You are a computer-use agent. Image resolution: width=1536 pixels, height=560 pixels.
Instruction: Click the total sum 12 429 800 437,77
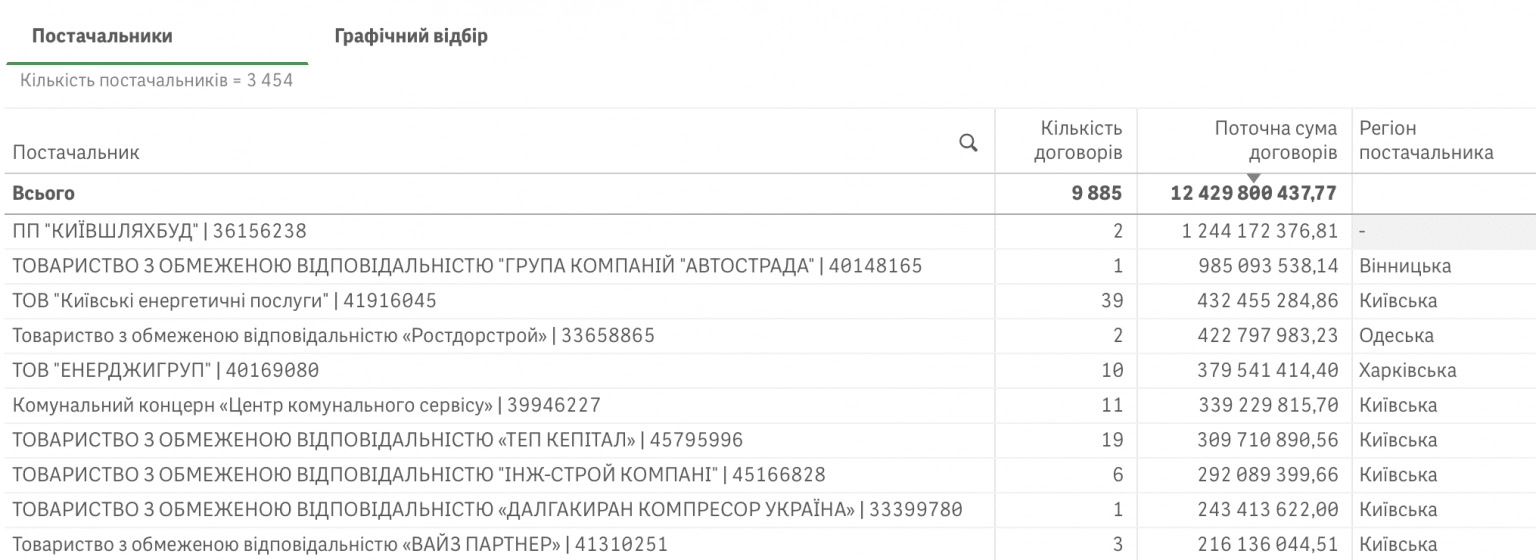[x=1254, y=193]
